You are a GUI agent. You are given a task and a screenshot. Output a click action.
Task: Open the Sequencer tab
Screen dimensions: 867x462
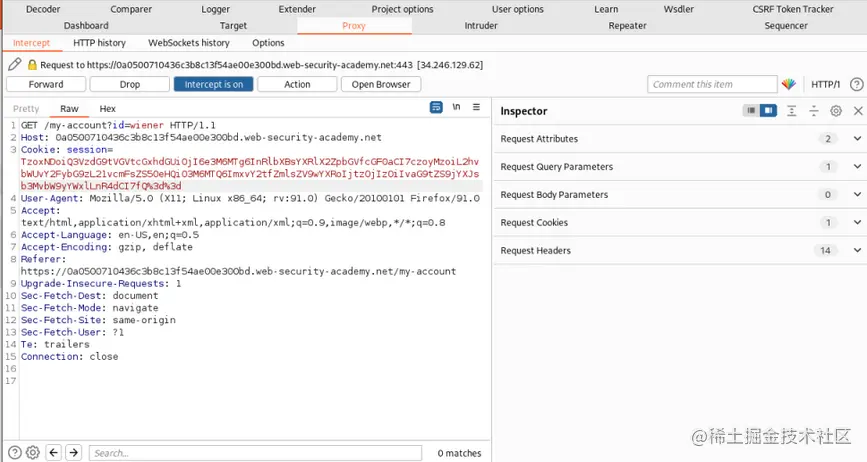(786, 25)
